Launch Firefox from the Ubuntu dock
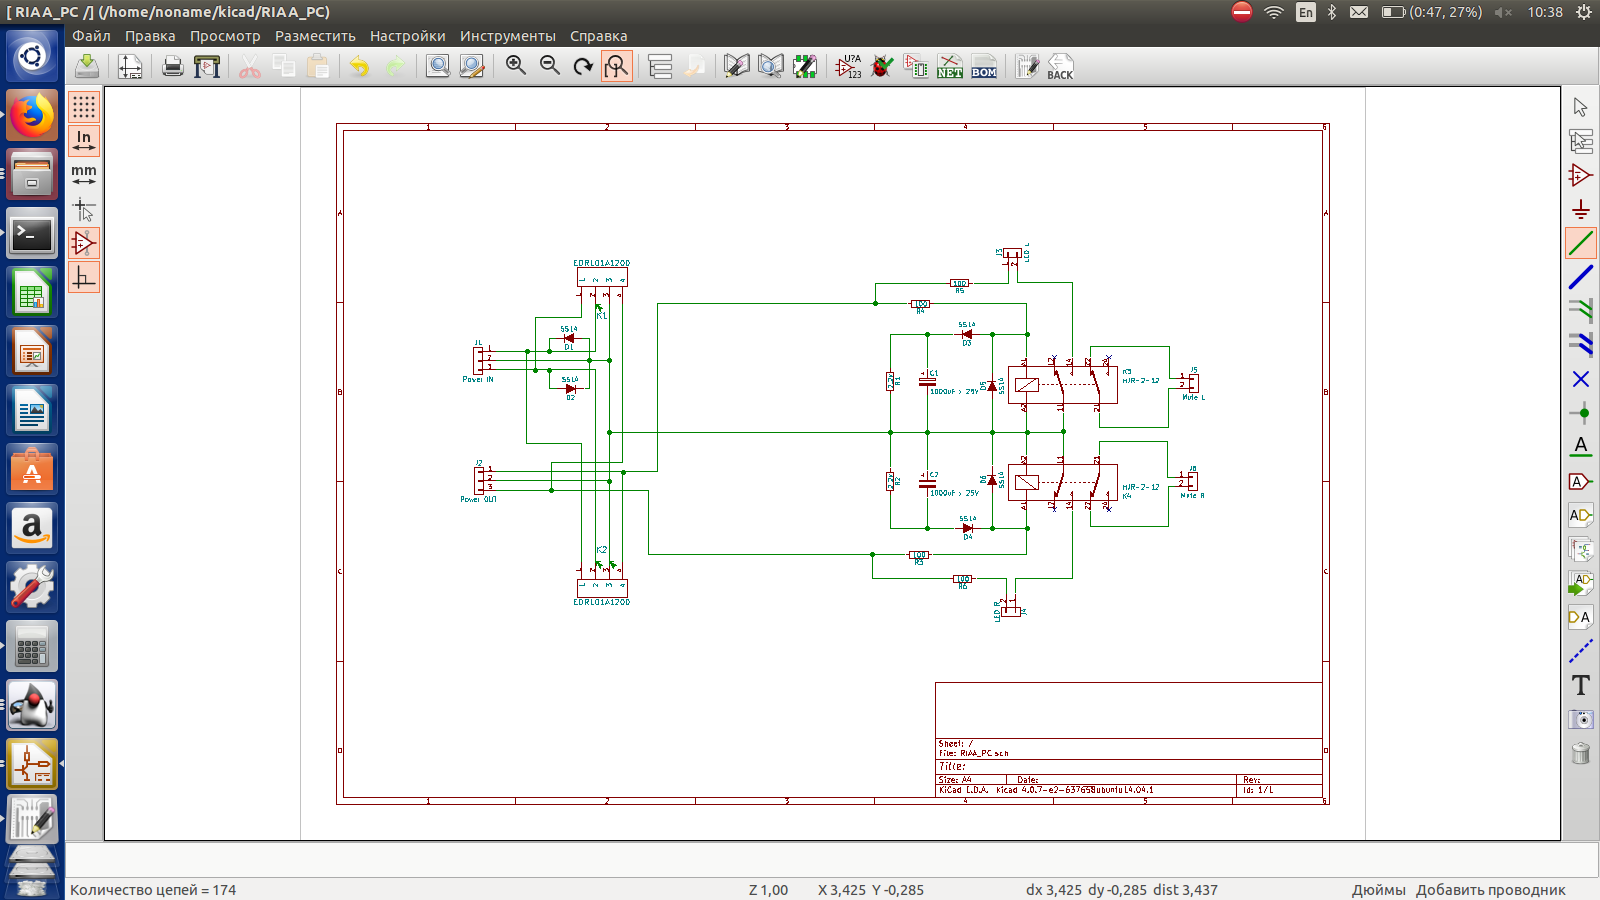 click(x=32, y=116)
